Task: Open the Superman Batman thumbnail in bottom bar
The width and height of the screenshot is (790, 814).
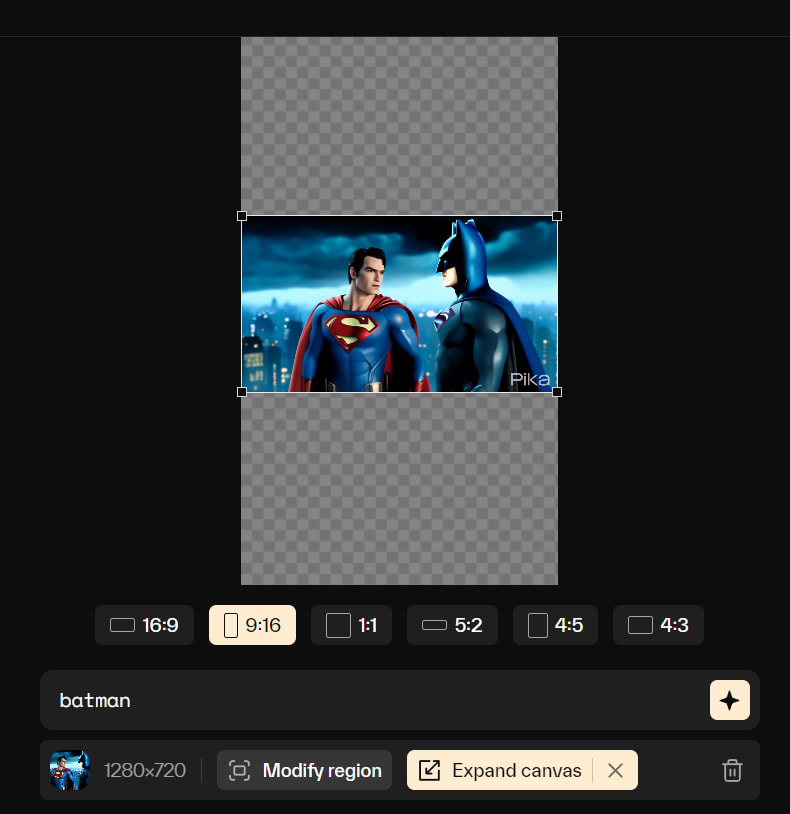Action: tap(70, 770)
